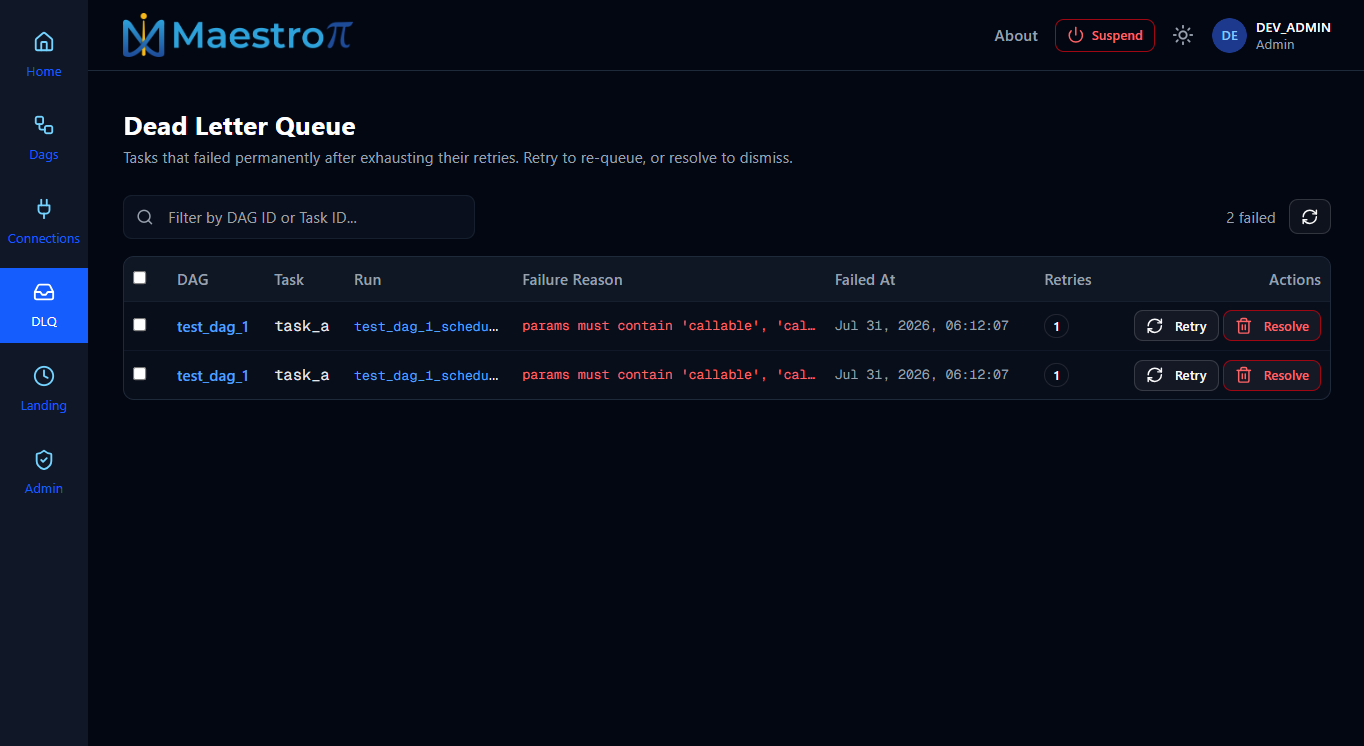Image resolution: width=1364 pixels, height=746 pixels.
Task: Click the Retries column header
Action: 1068,280
